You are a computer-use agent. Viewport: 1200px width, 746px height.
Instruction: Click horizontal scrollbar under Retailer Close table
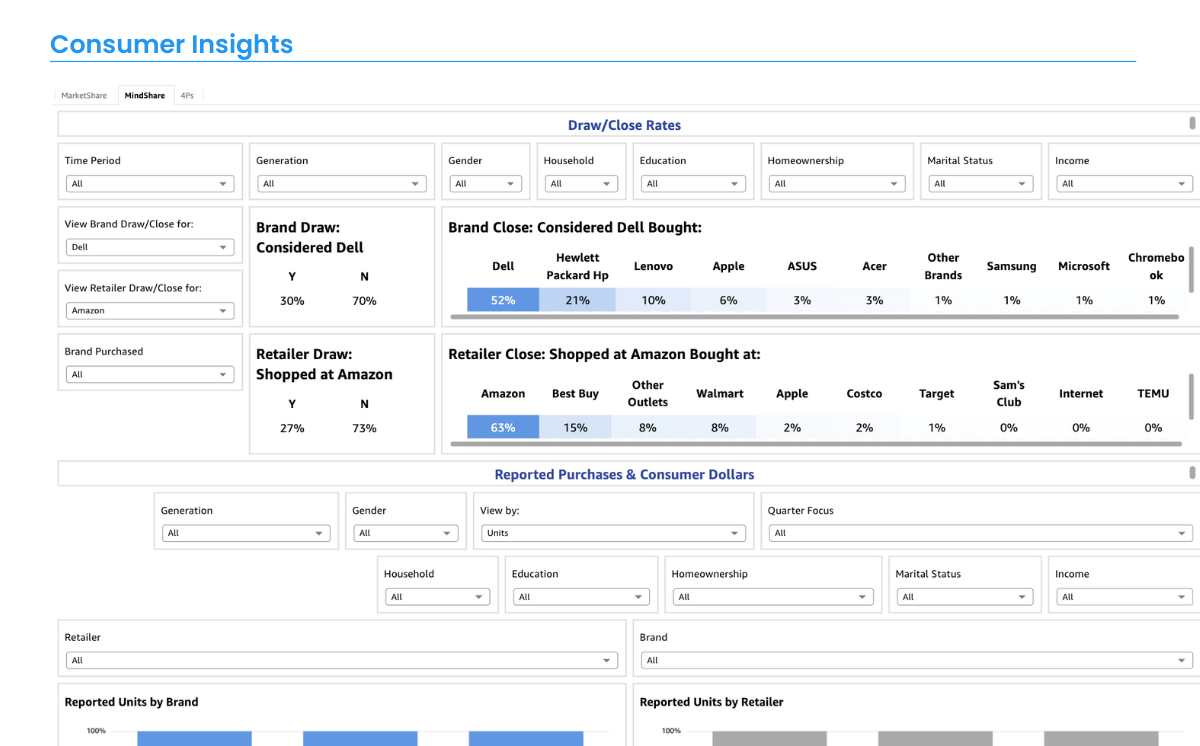815,444
